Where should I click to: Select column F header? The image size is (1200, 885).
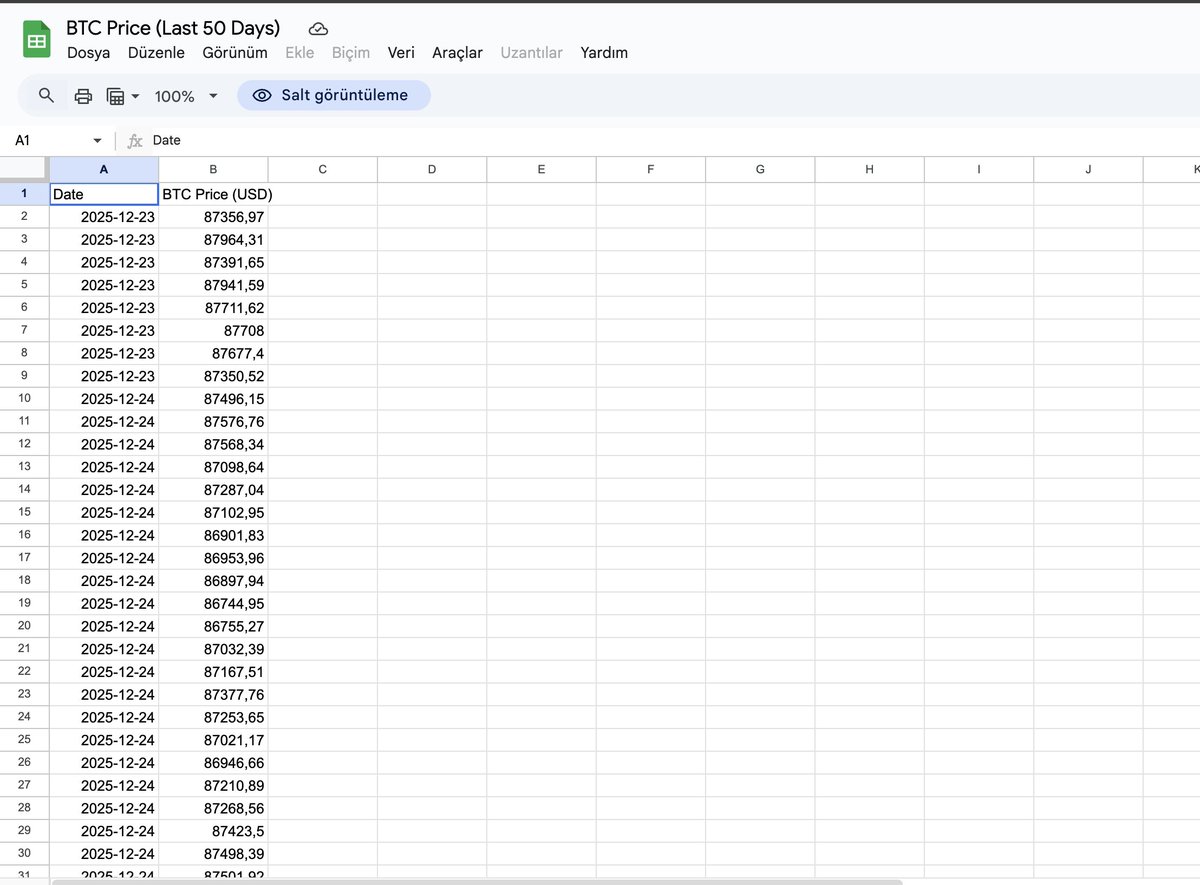tap(651, 169)
